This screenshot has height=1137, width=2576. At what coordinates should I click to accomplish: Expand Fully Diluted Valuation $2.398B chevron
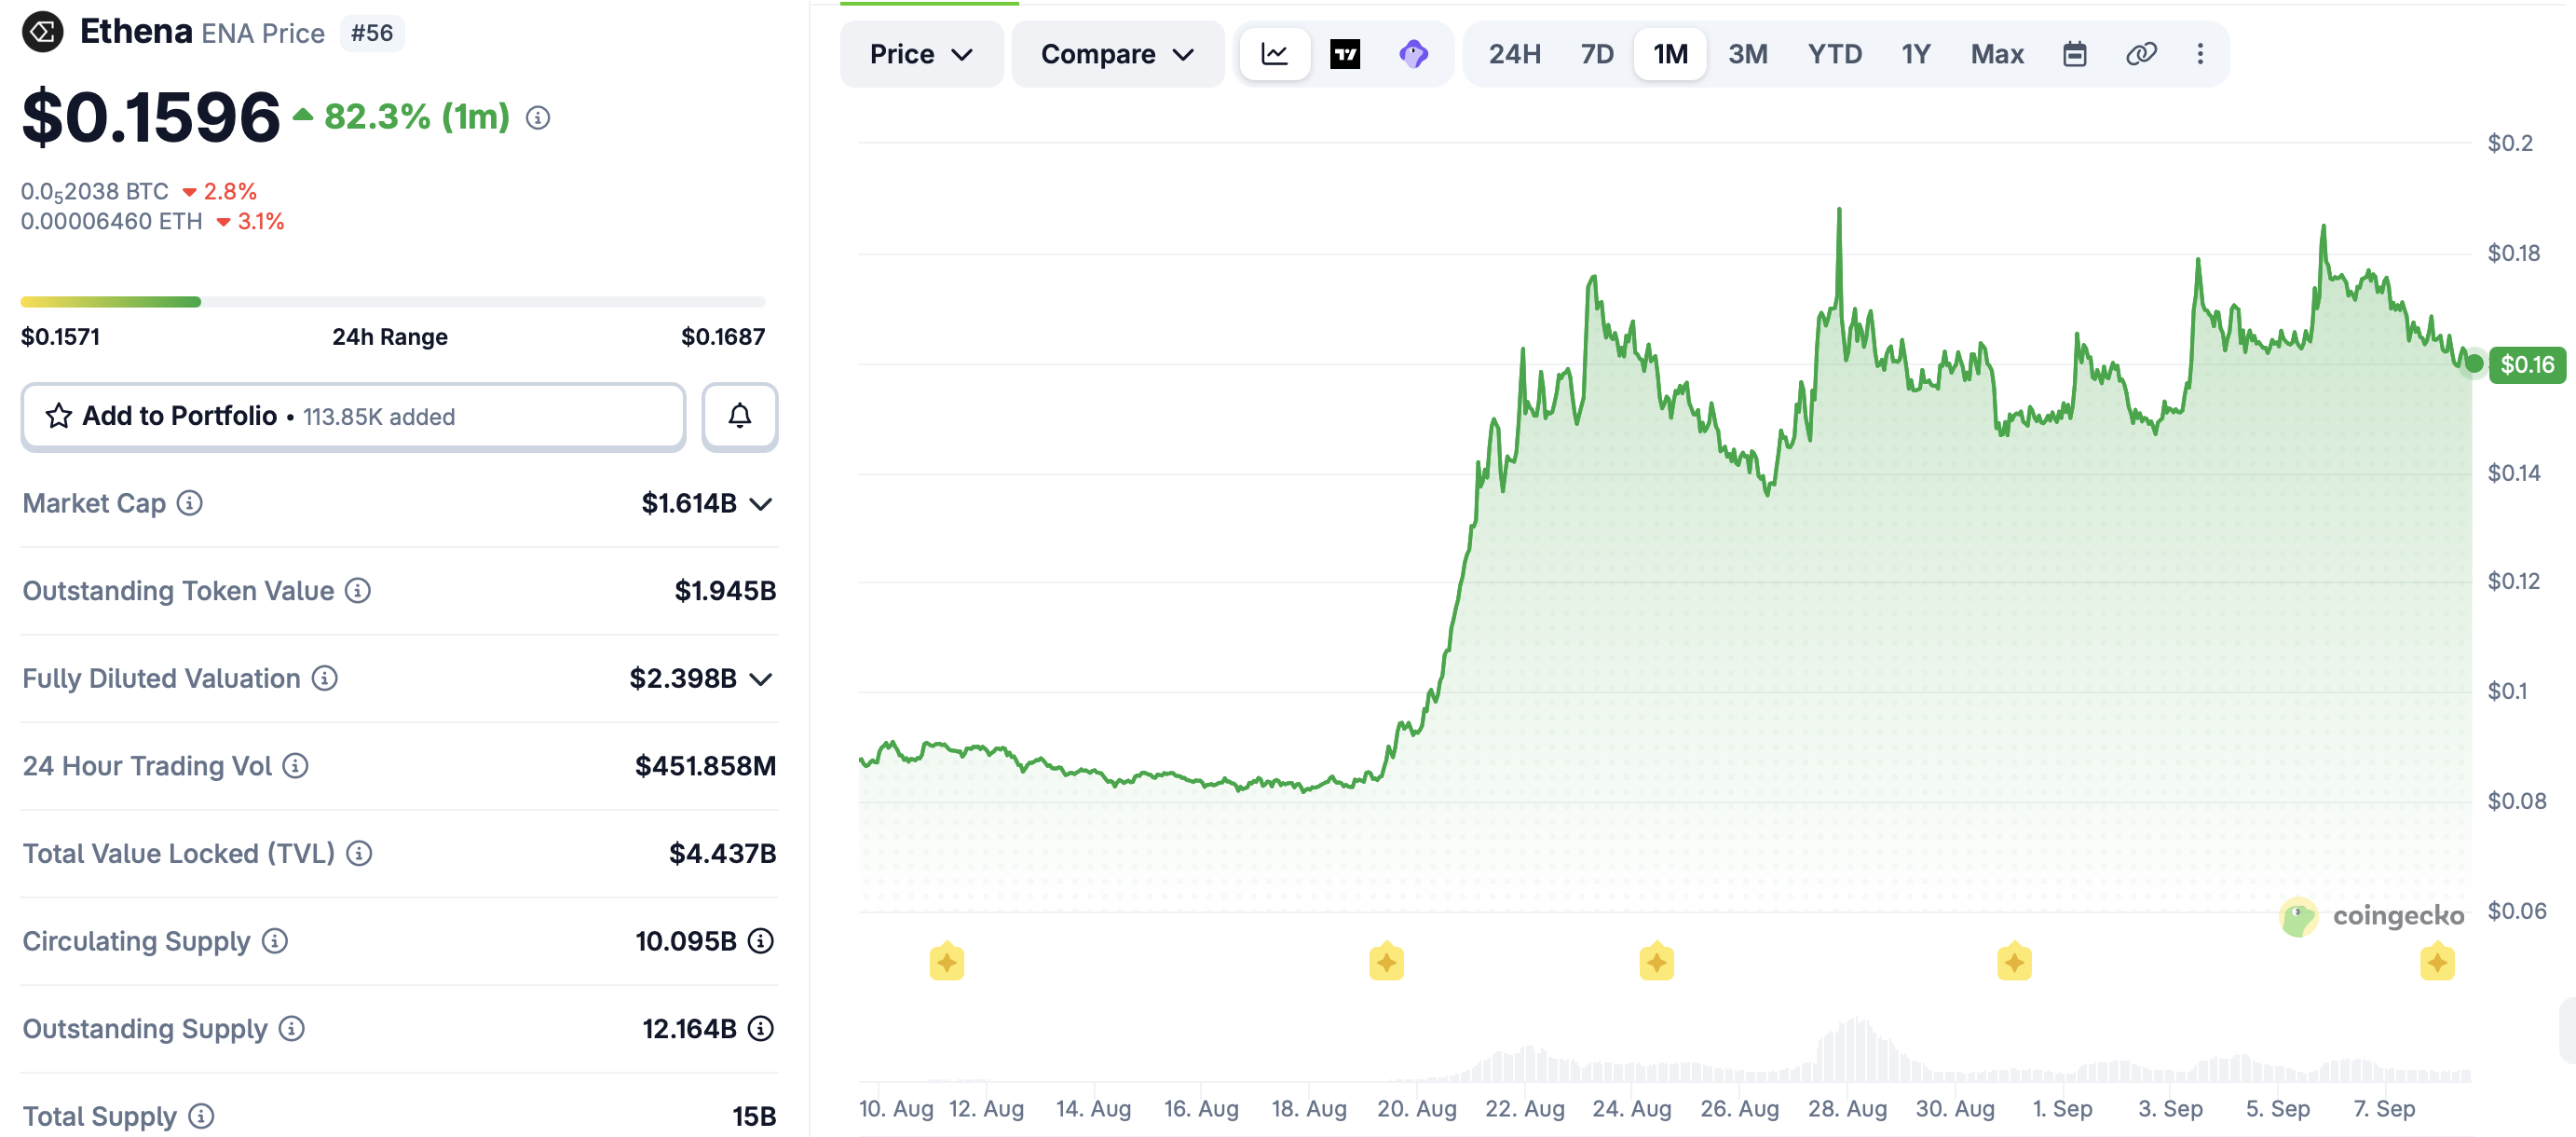point(761,679)
